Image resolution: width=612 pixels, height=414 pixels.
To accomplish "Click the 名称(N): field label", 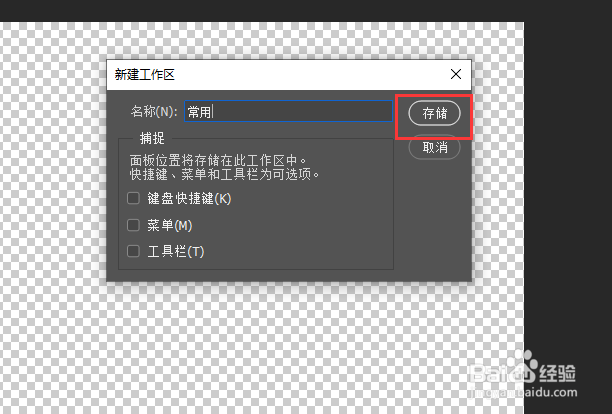I will (154, 112).
